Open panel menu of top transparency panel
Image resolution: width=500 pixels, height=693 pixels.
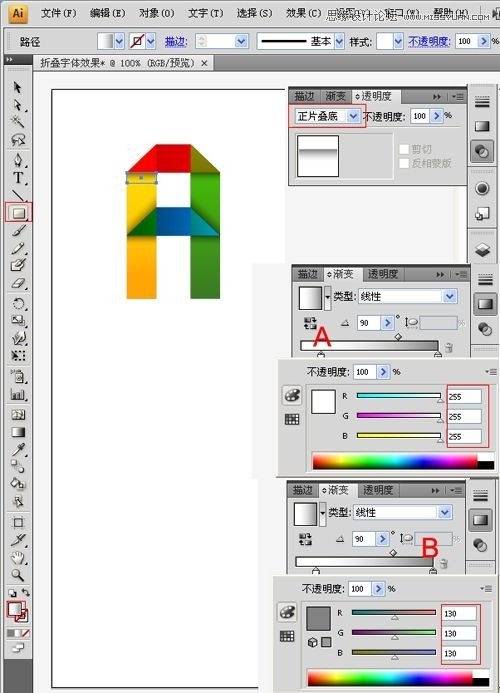coord(458,97)
